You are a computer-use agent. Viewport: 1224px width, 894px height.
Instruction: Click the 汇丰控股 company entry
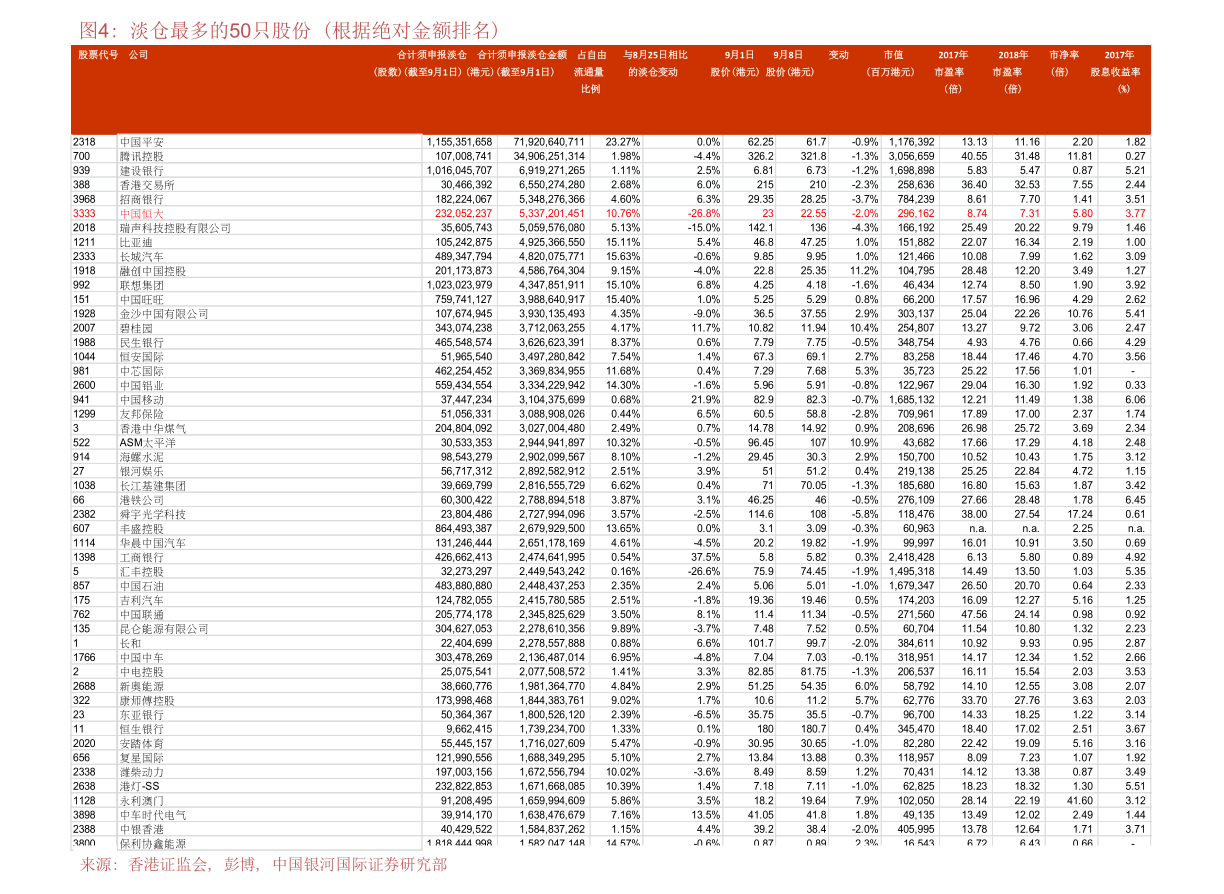(141, 572)
